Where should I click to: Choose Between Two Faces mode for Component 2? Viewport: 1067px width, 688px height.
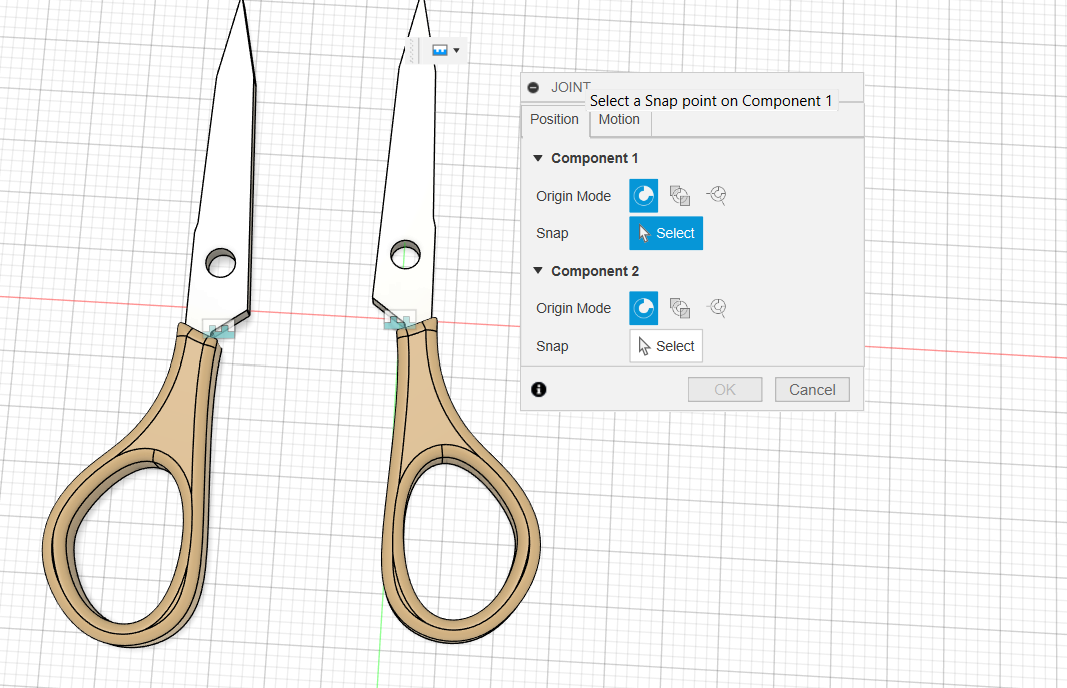point(680,308)
